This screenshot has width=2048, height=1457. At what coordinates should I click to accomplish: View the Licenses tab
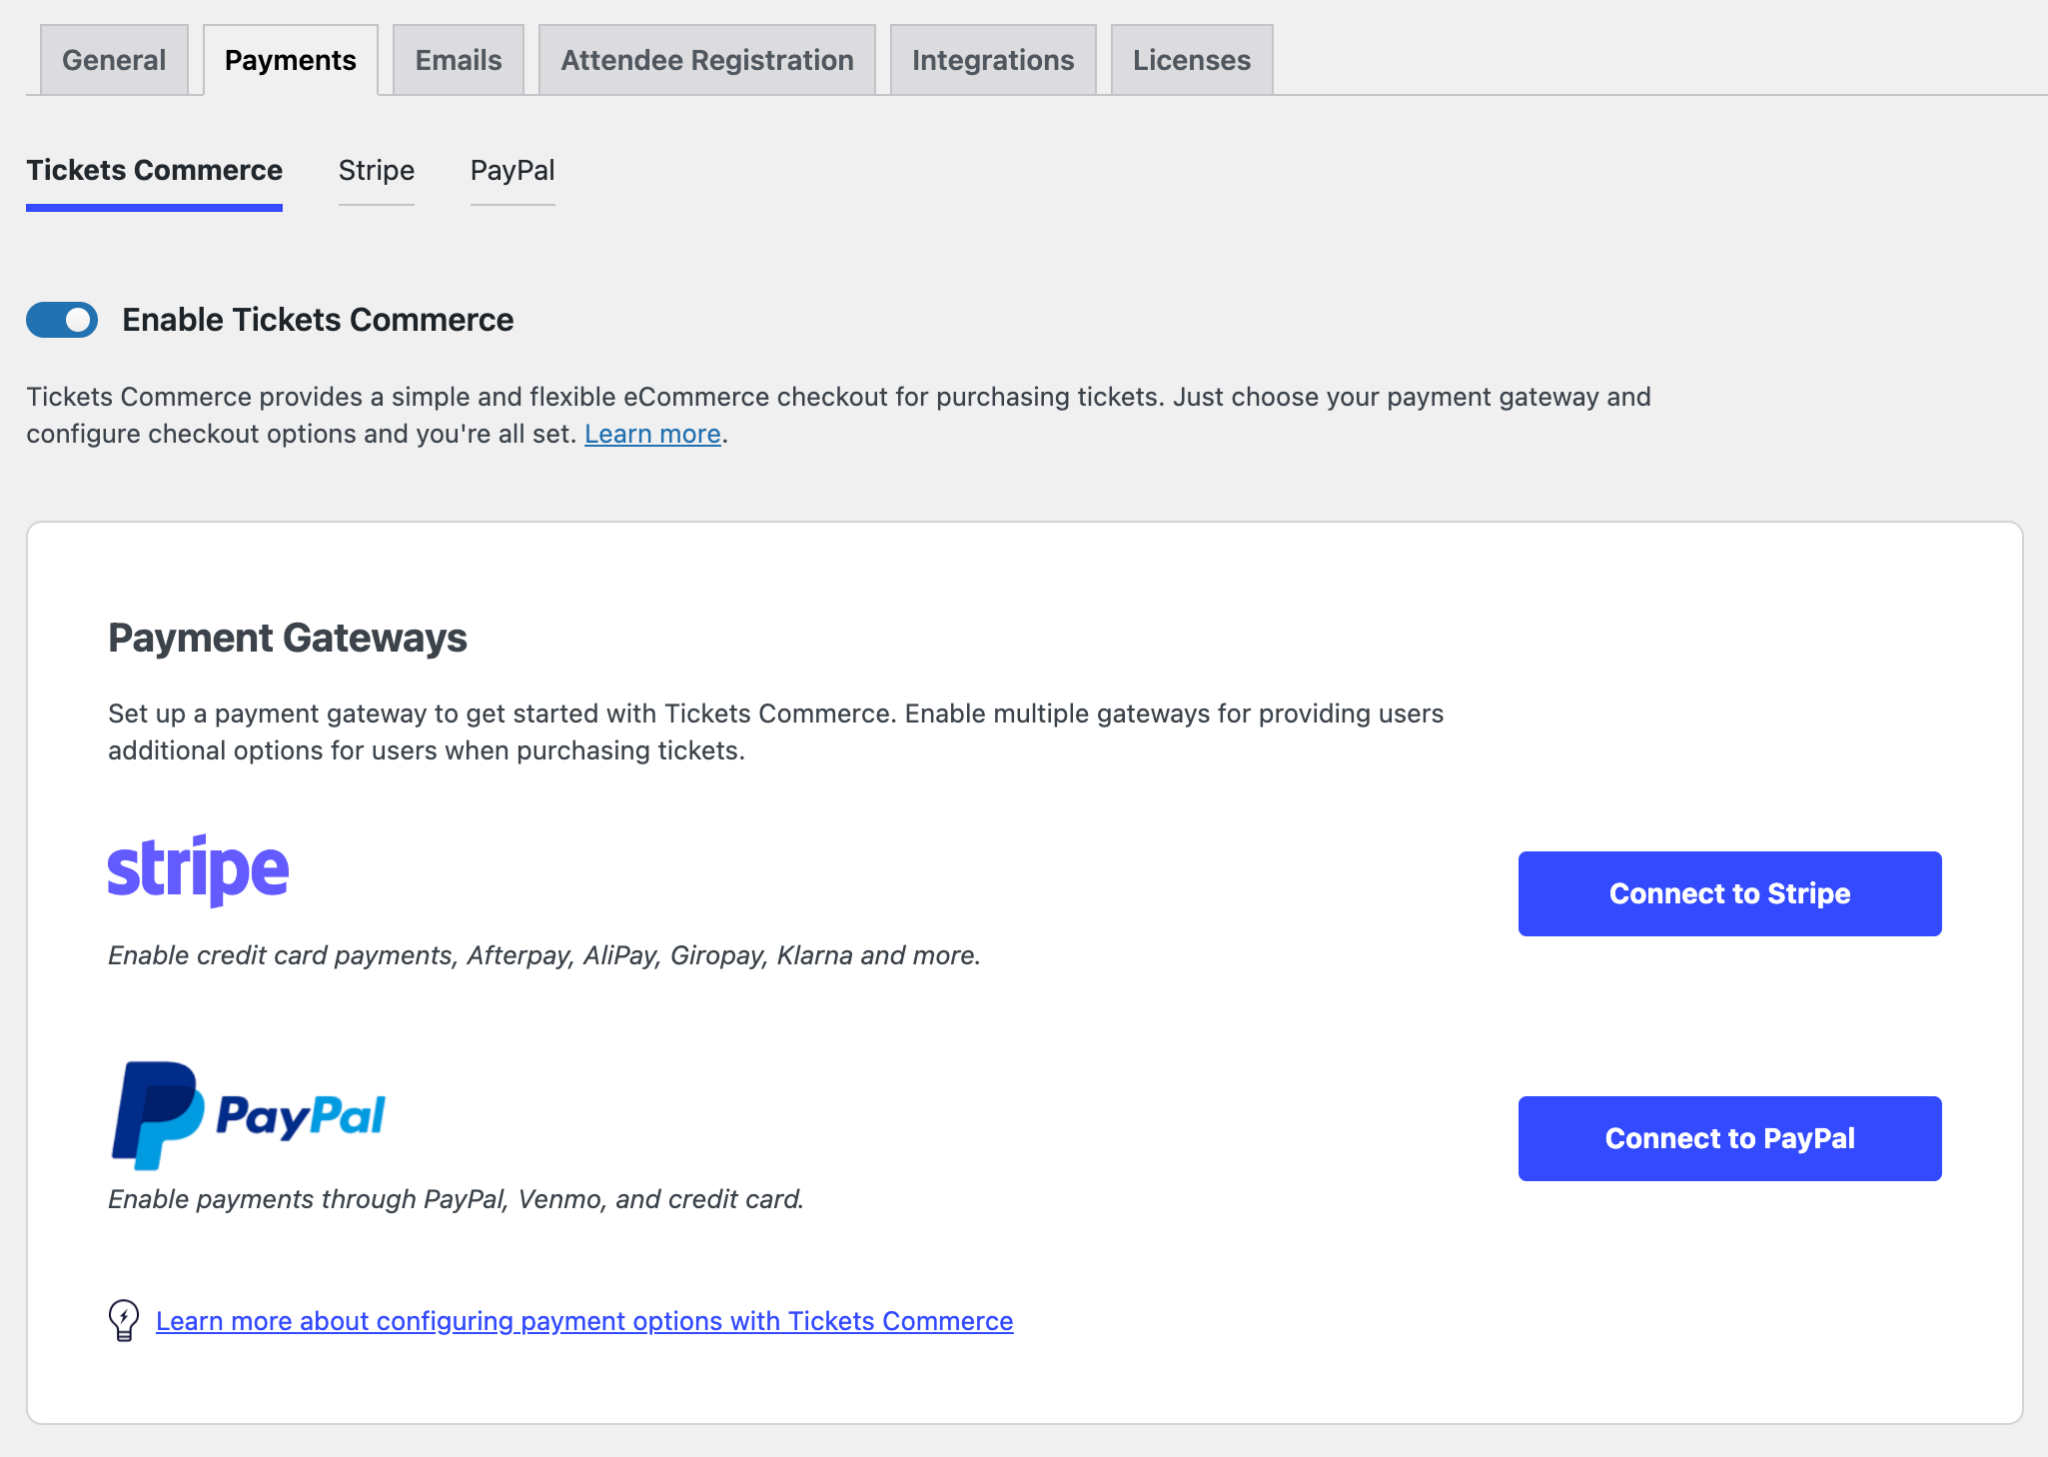[x=1190, y=60]
